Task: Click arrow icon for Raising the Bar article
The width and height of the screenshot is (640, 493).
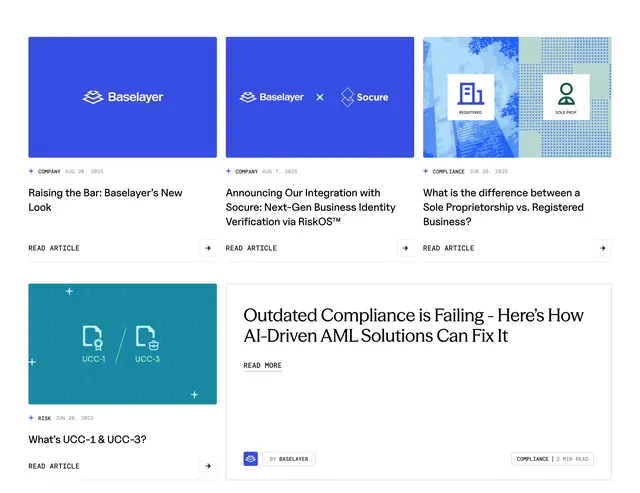Action: (208, 248)
